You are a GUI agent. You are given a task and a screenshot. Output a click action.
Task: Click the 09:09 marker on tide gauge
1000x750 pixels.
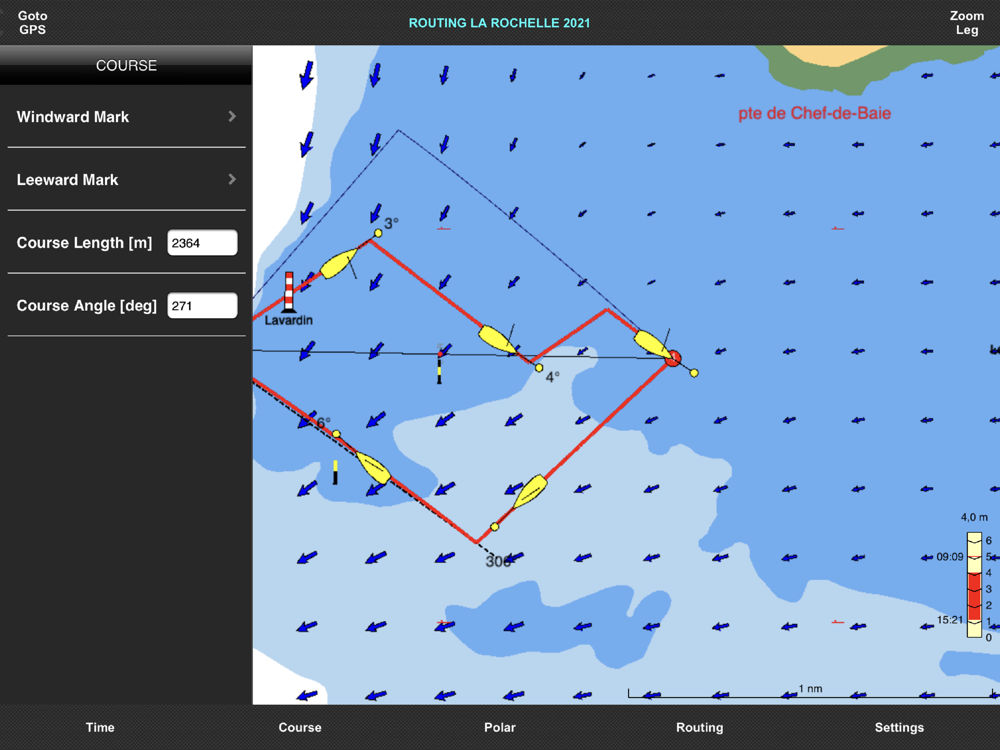coord(950,557)
